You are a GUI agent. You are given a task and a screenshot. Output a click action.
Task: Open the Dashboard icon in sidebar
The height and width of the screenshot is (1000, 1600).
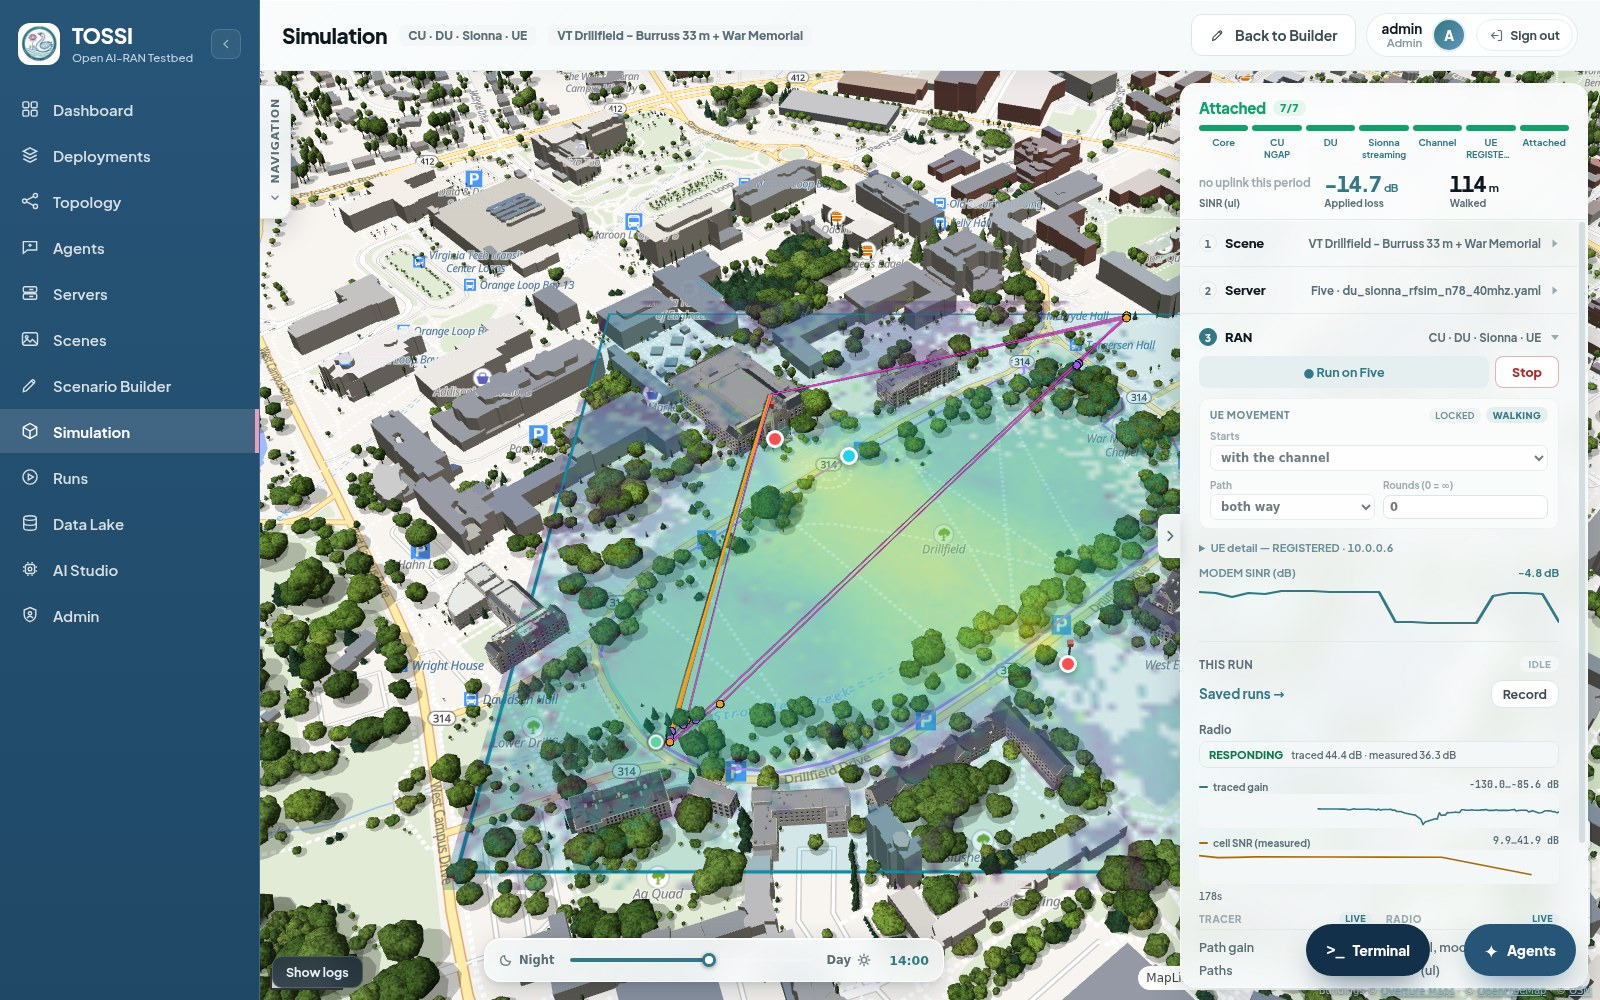(30, 110)
